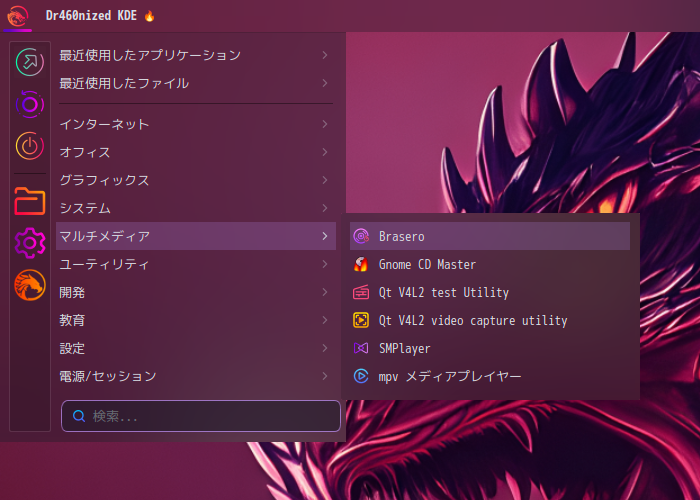Click the circular restart icon in sidebar

[30, 104]
